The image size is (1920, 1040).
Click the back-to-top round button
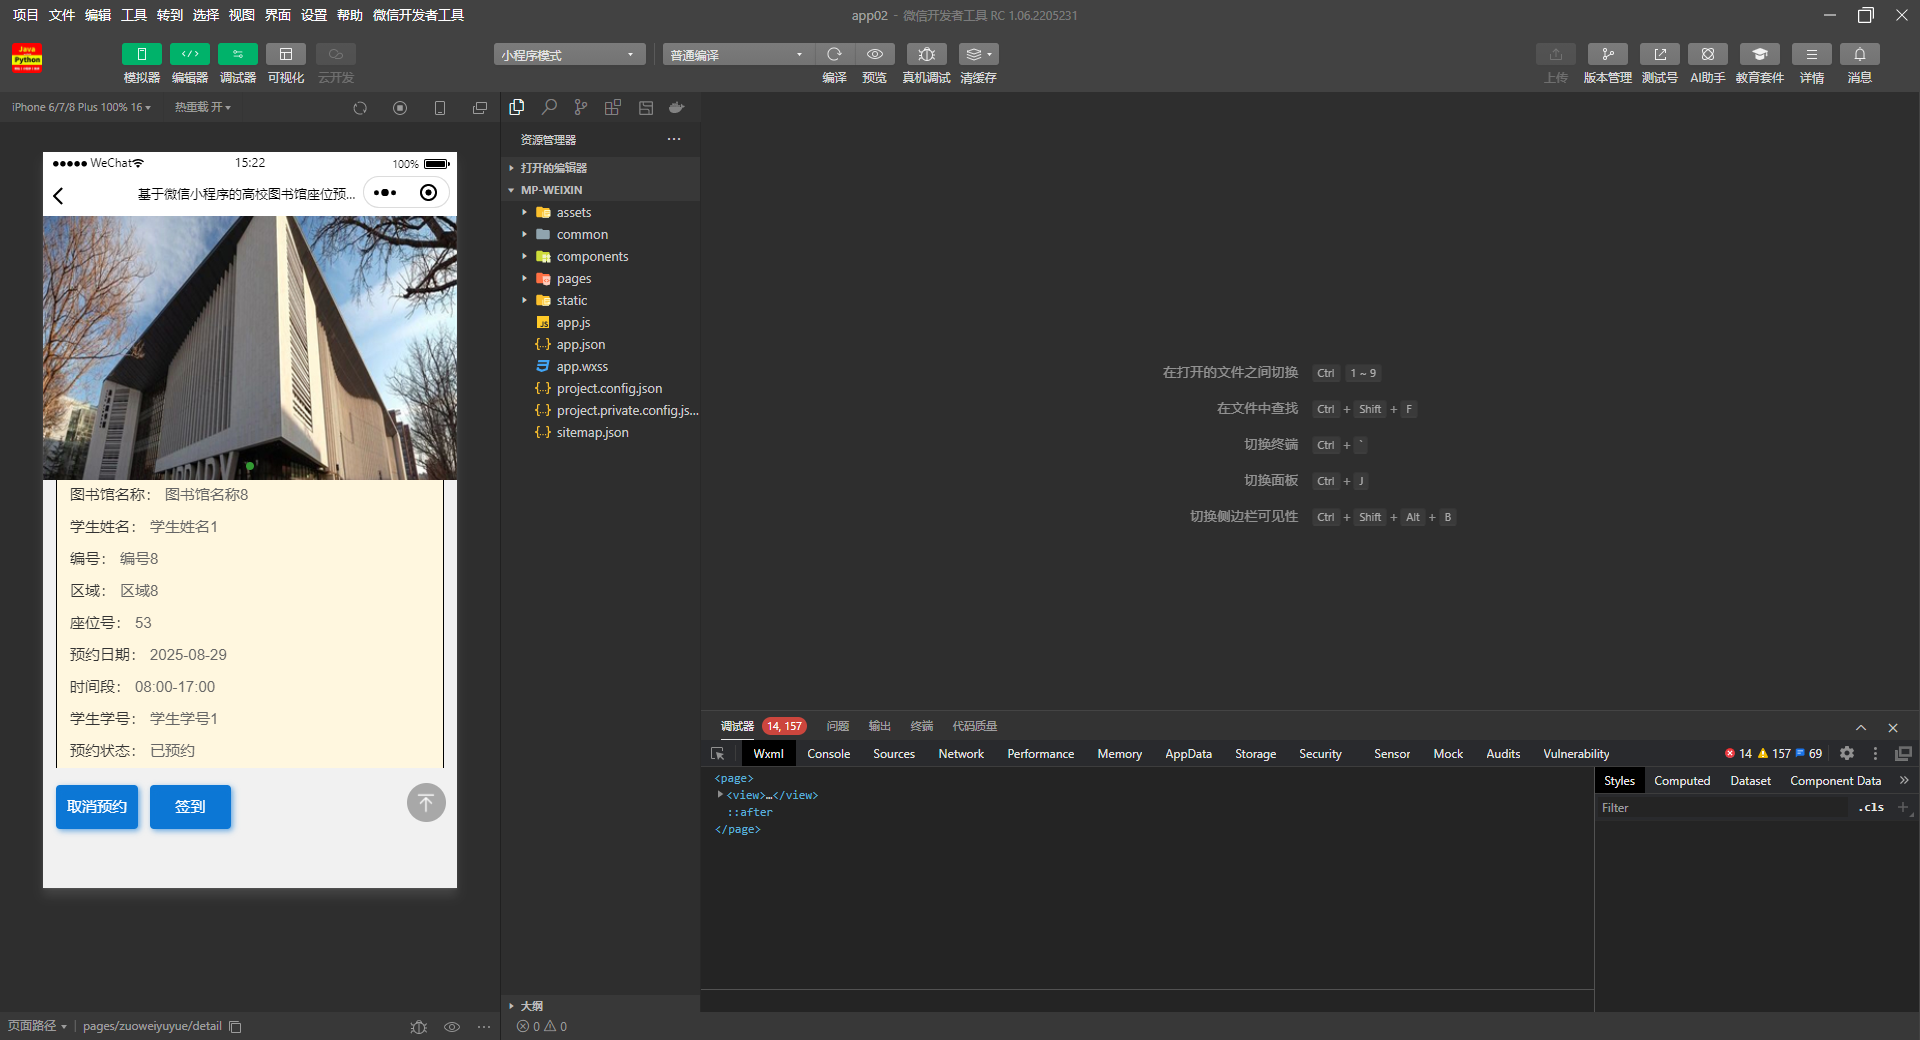point(426,802)
